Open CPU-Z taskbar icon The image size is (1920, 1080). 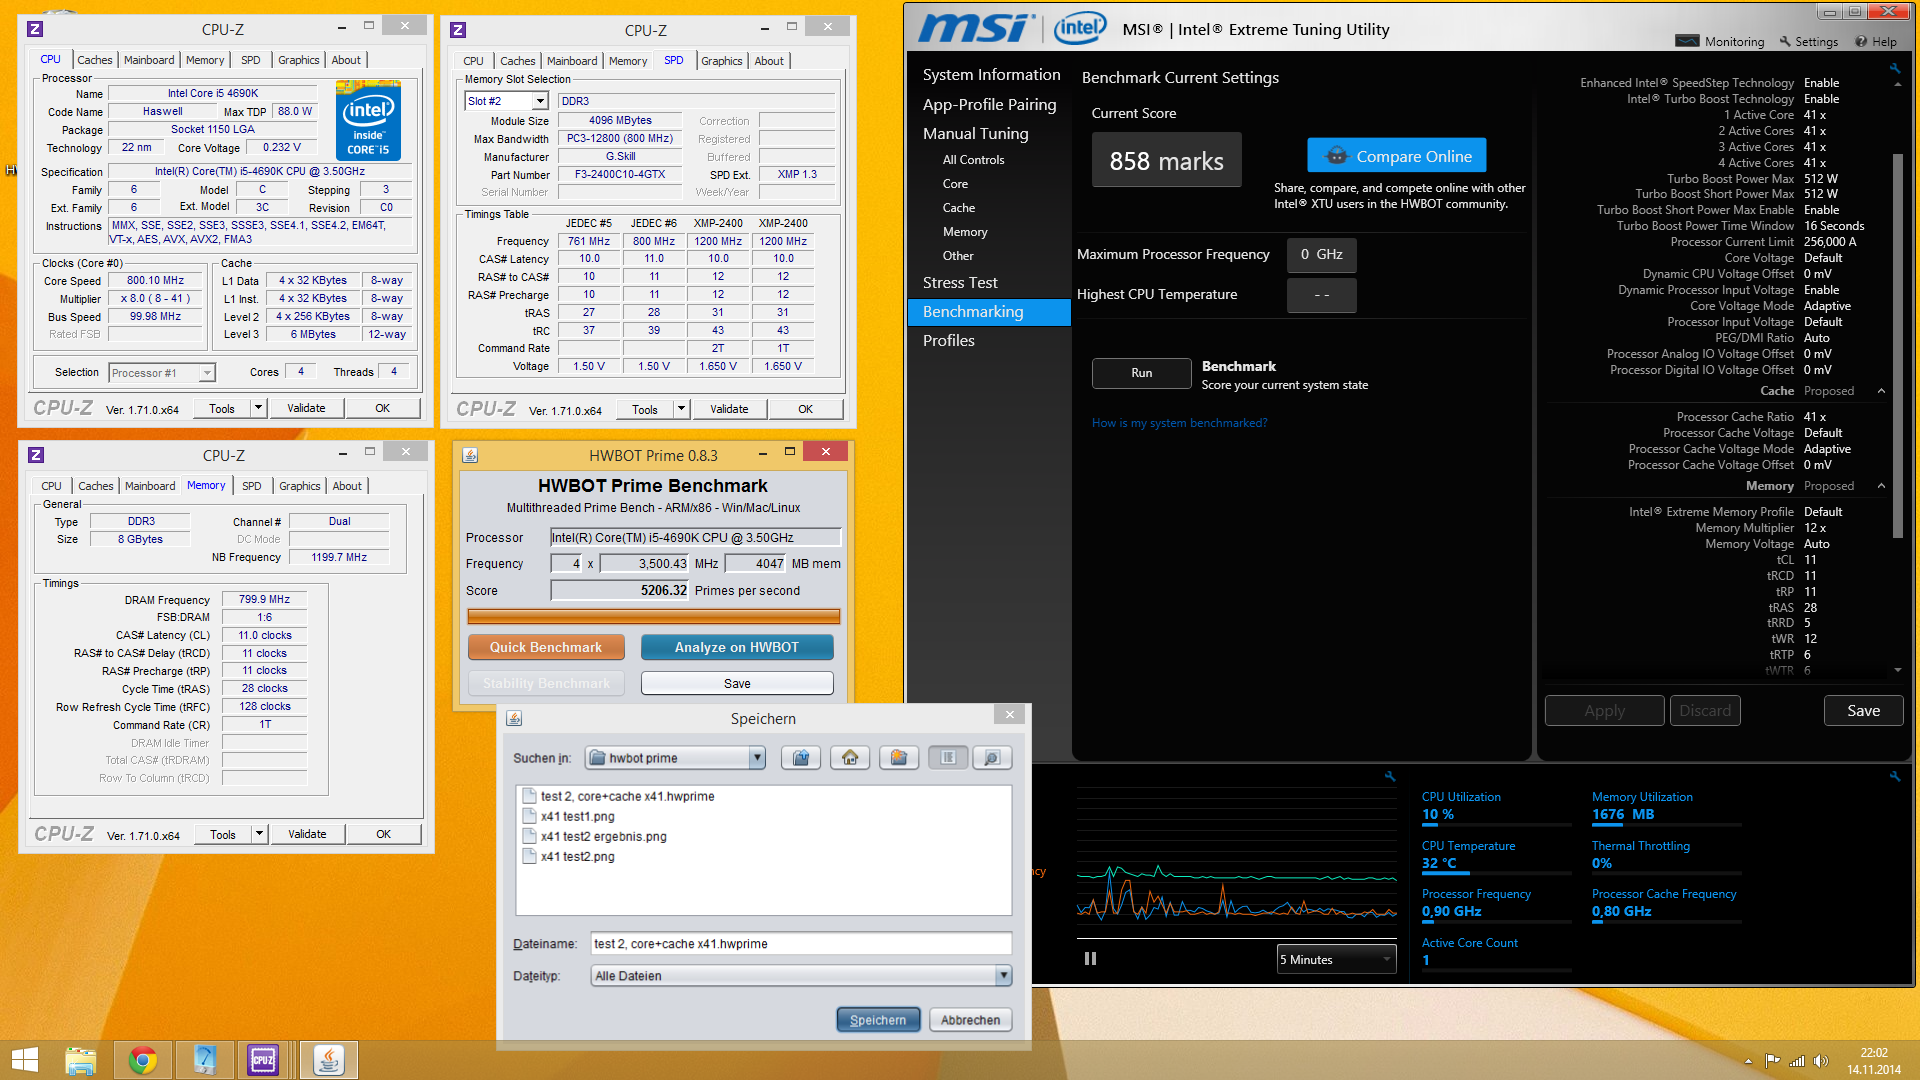[x=264, y=1060]
